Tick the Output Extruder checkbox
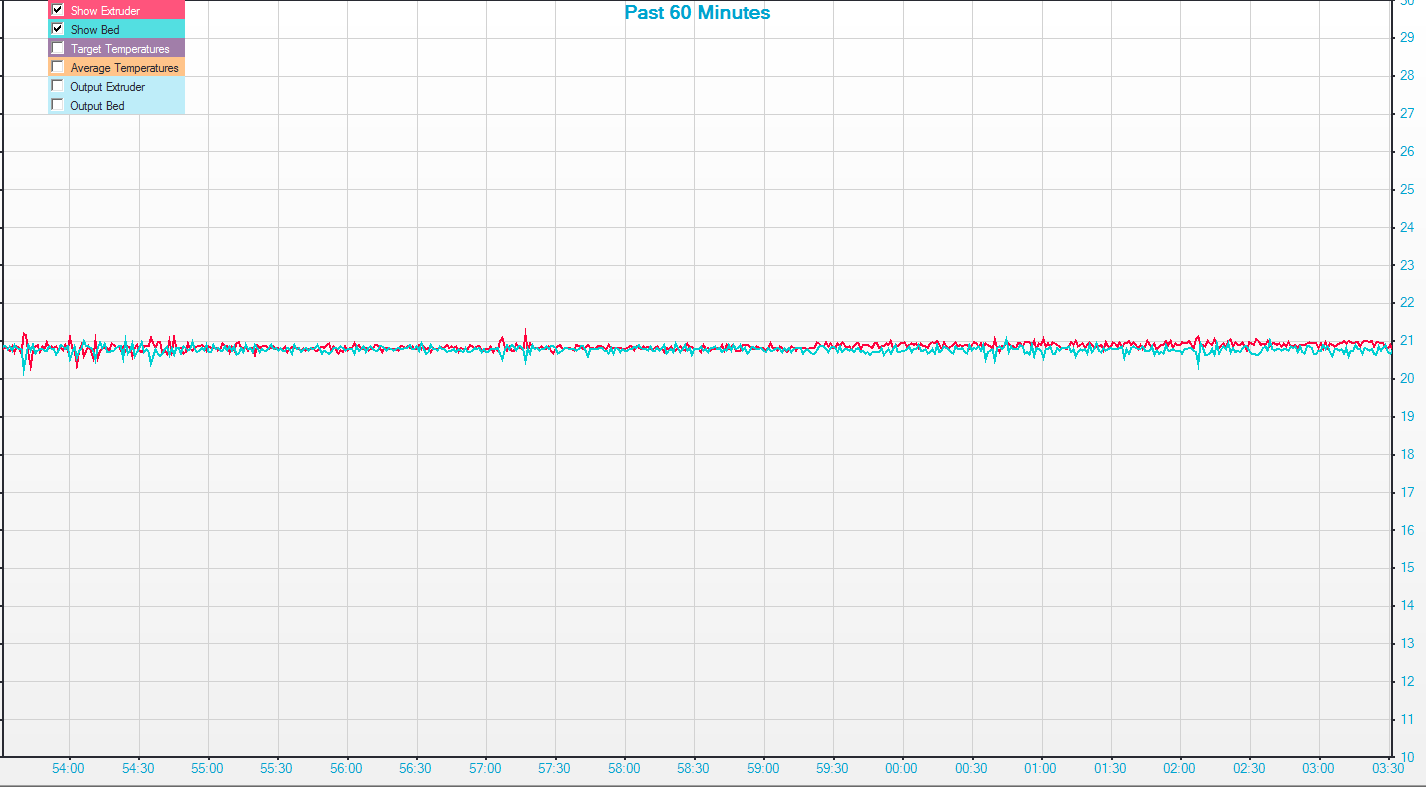Screen dimensions: 1426x787 (58, 86)
